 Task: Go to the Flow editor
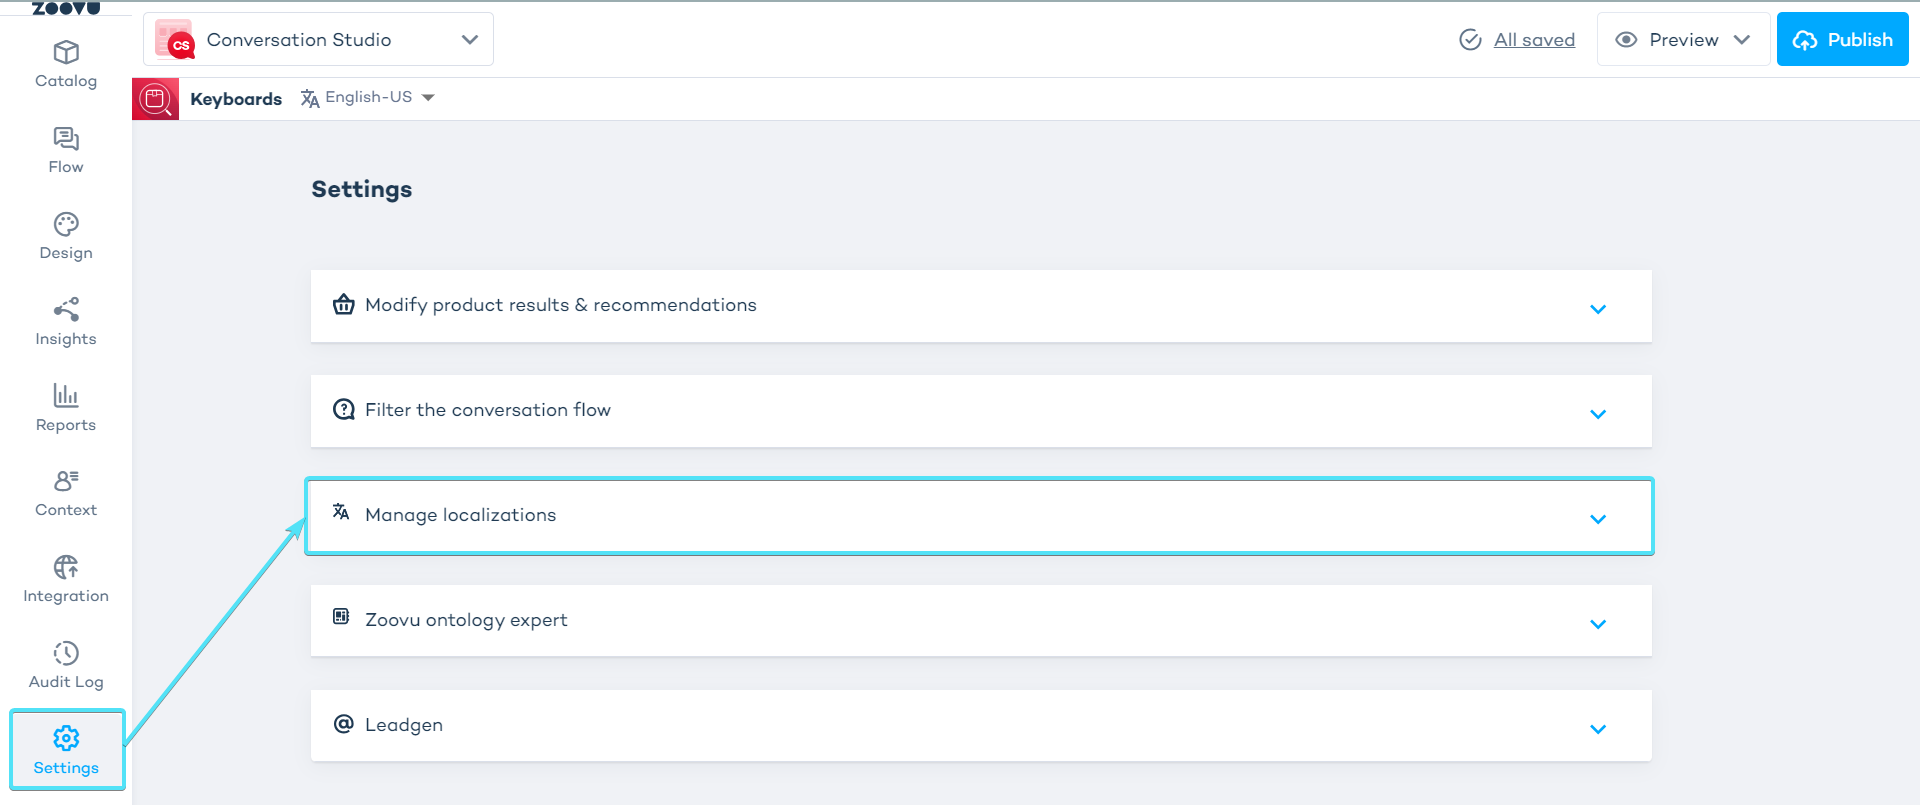[66, 150]
